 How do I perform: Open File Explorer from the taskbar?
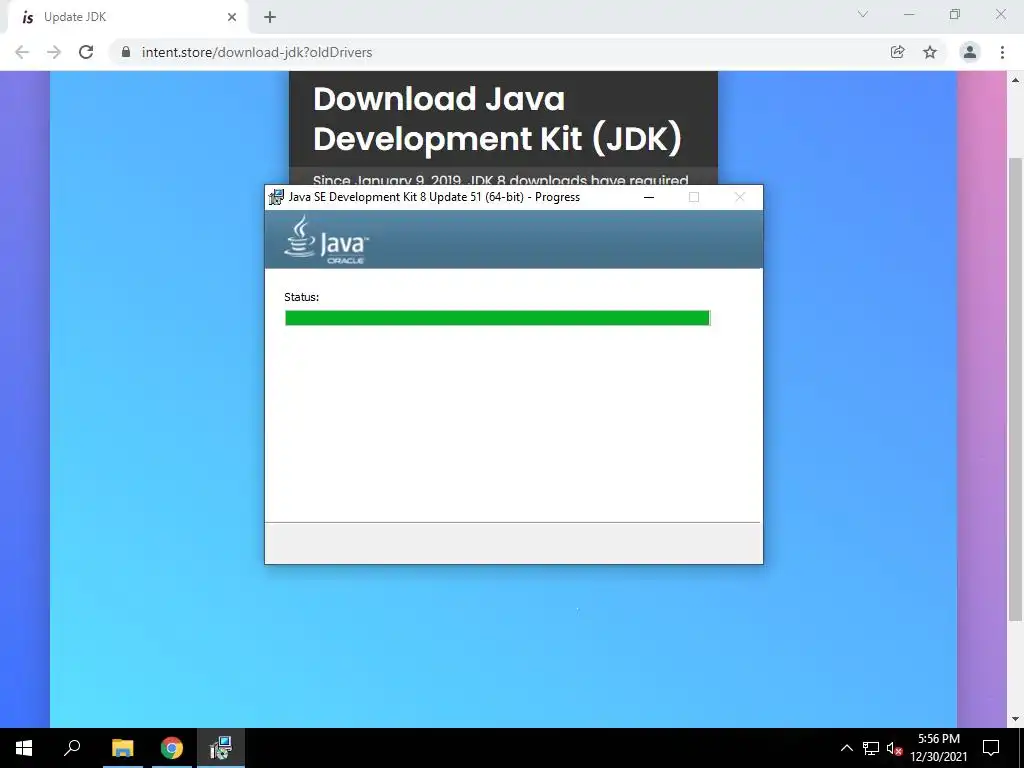point(122,748)
